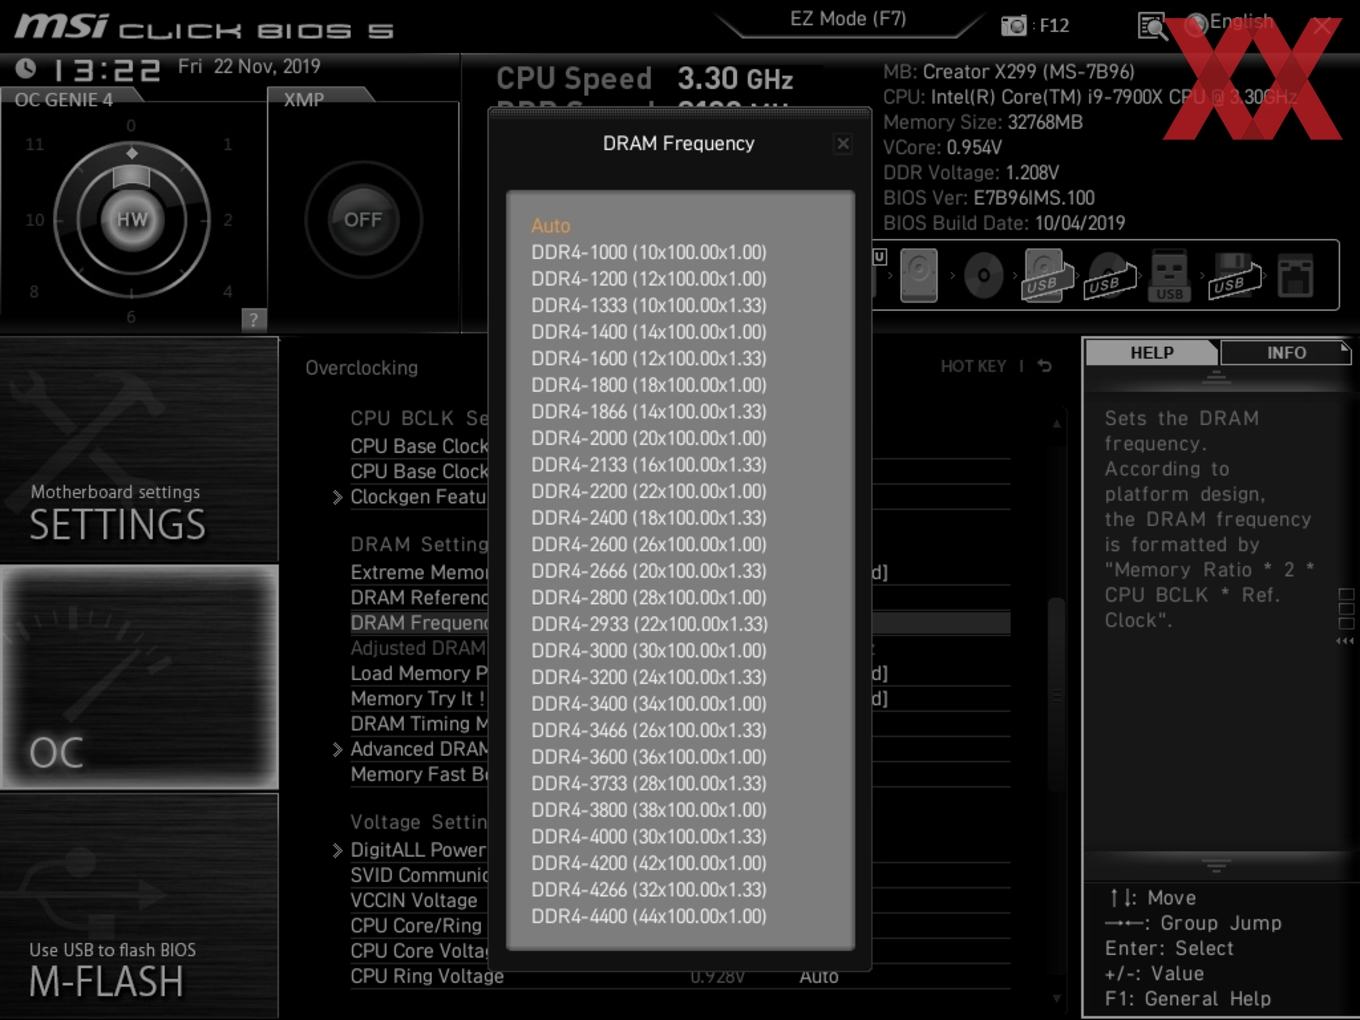Choose DDR4-2000 frequency entry
This screenshot has width=1360, height=1020.
(649, 438)
